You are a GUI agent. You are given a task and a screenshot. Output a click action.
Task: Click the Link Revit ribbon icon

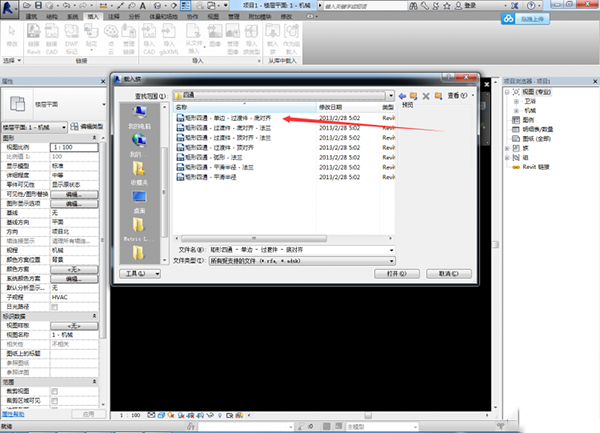(34, 39)
